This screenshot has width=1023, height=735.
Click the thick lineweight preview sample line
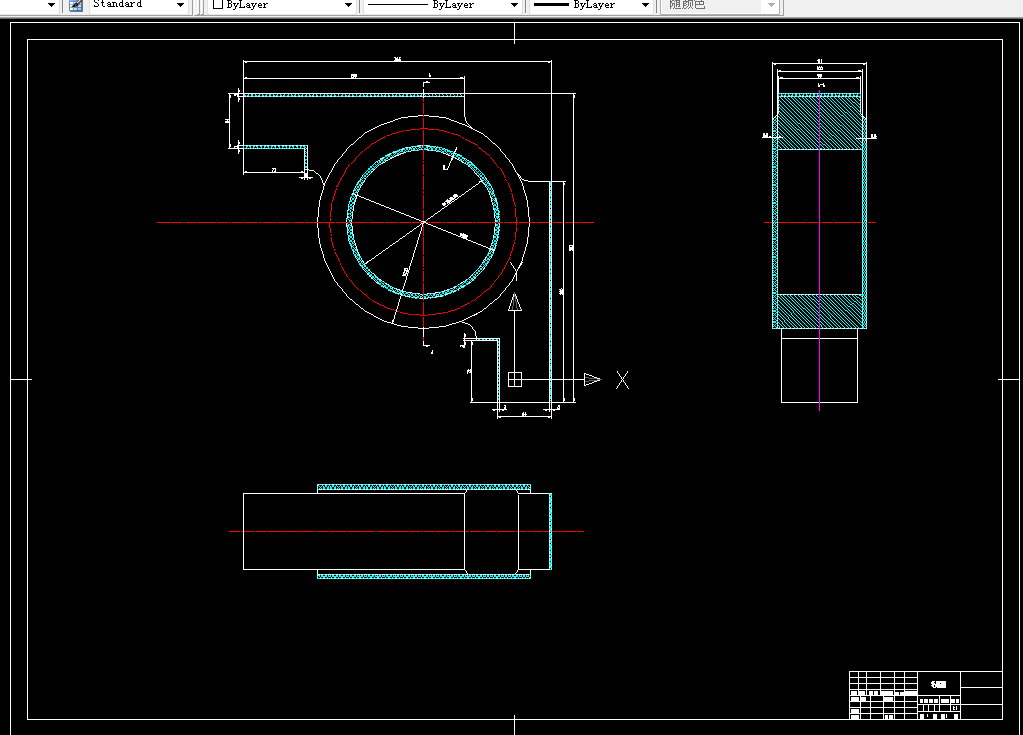[551, 5]
